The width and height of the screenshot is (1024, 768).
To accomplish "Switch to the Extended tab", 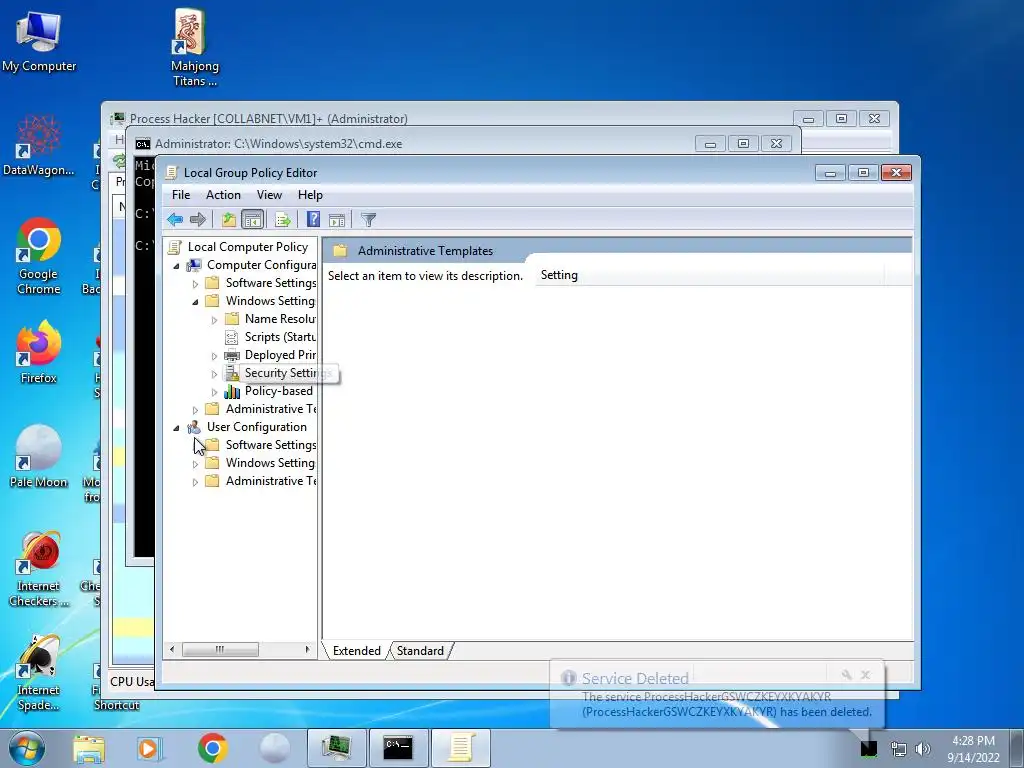I will tap(357, 651).
